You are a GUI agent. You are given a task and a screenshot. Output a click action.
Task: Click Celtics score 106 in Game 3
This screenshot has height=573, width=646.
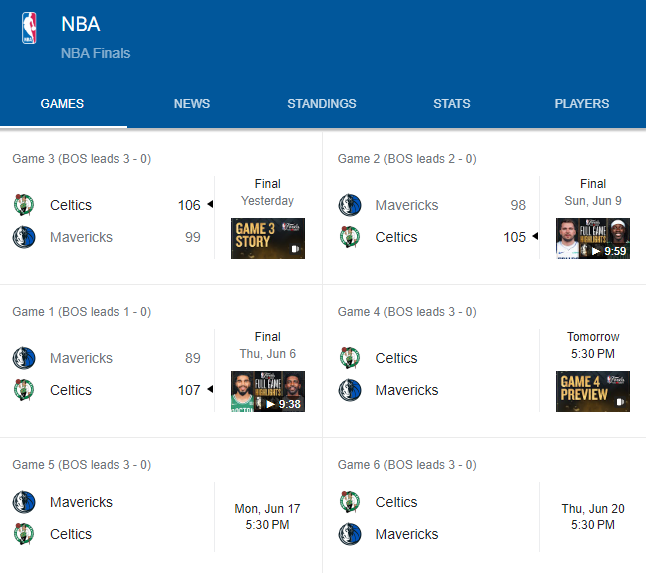click(x=189, y=205)
